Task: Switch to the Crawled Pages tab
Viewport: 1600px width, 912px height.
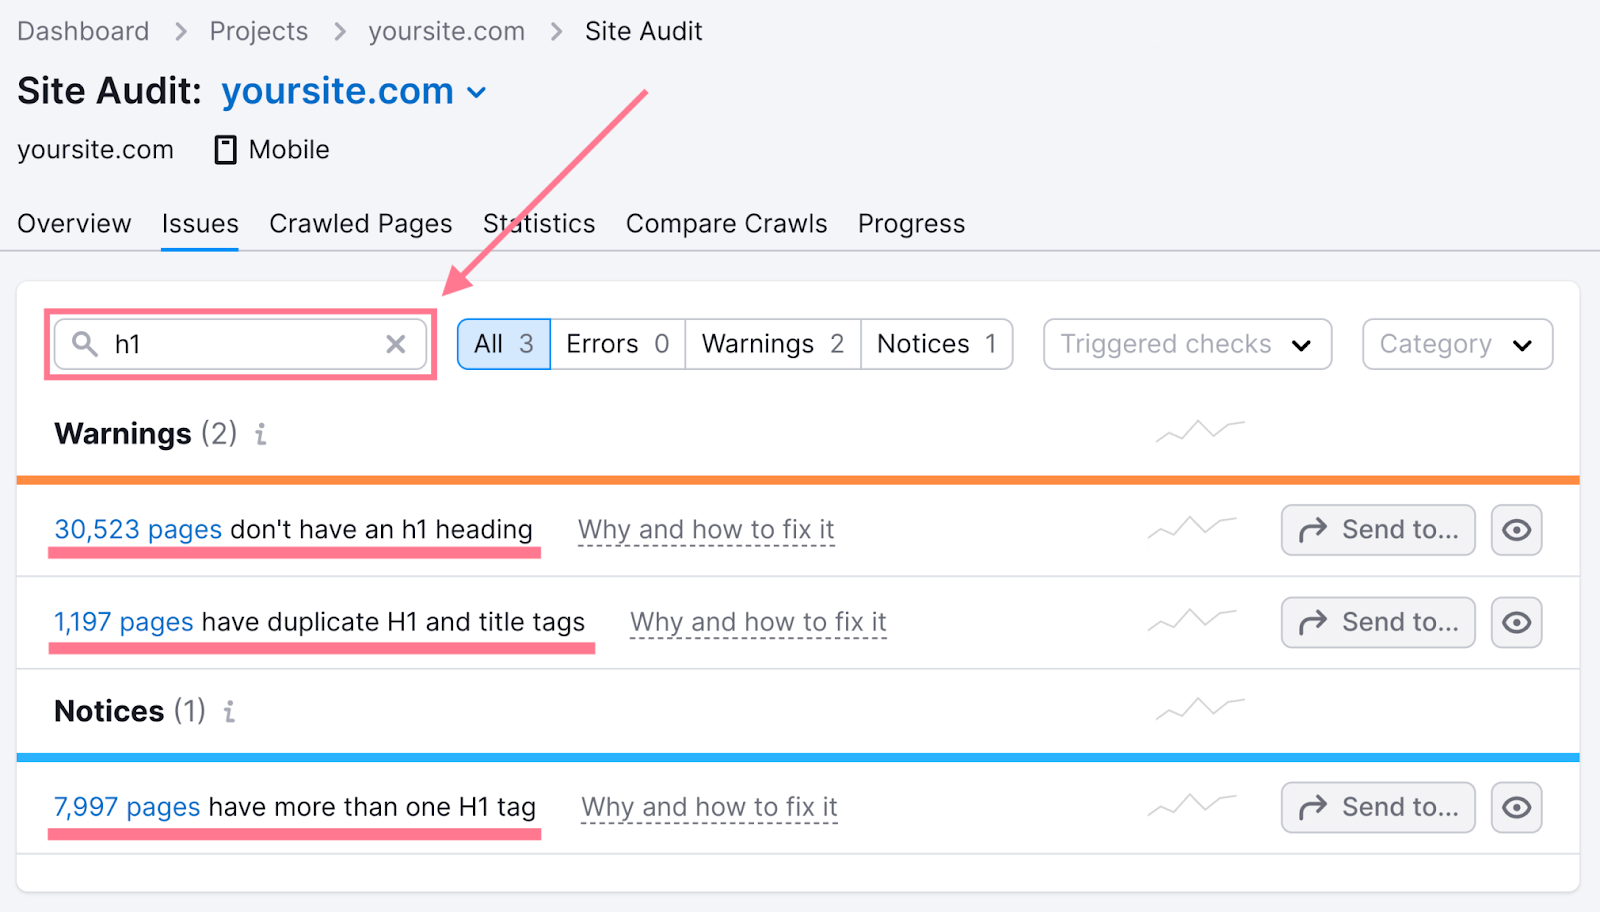Action: click(x=360, y=223)
